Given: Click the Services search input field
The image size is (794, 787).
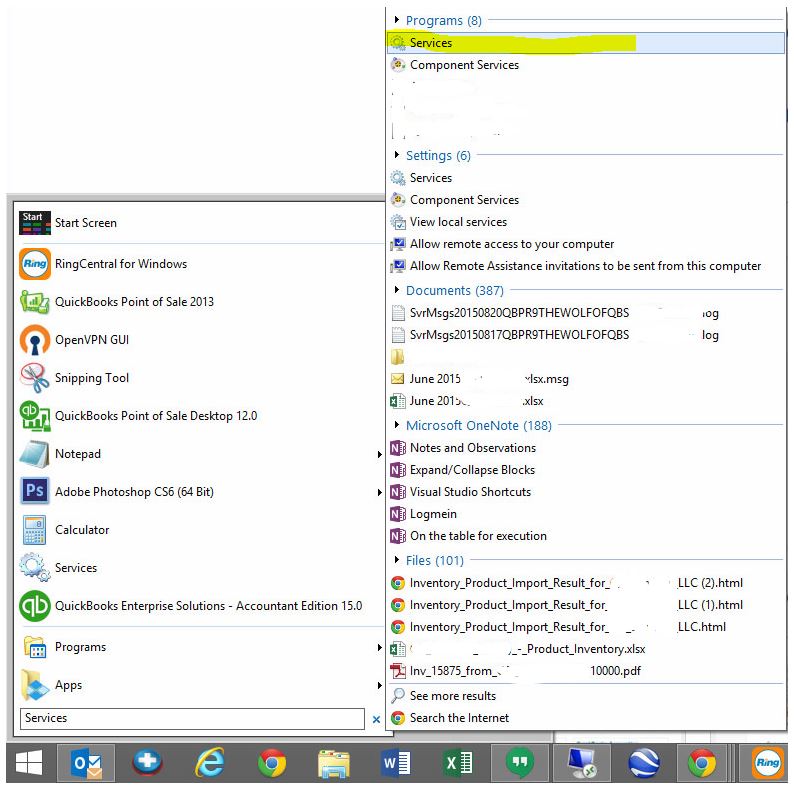Looking at the screenshot, I should pyautogui.click(x=192, y=718).
